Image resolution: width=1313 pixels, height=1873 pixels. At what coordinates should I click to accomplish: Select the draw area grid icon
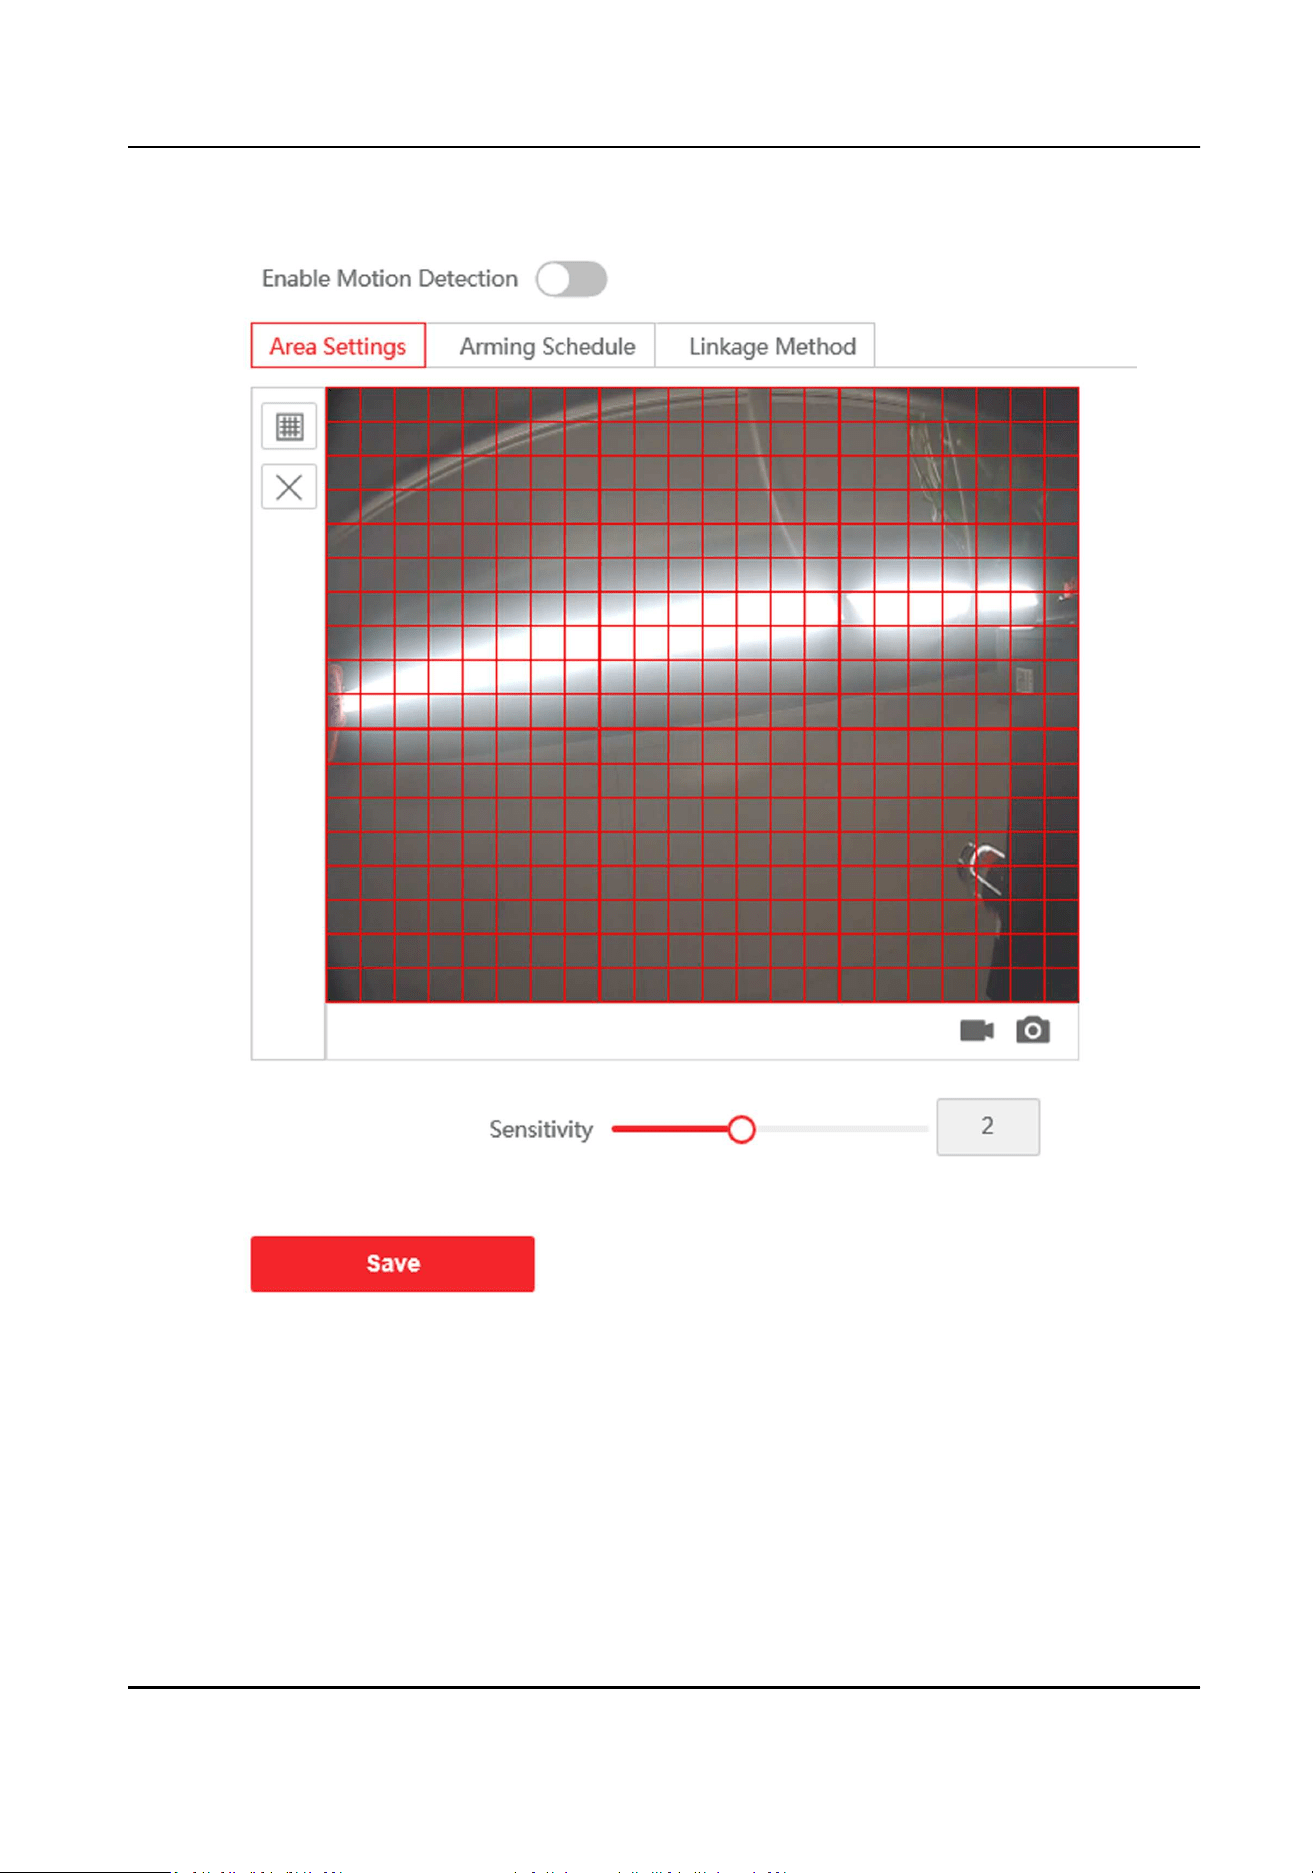coord(289,426)
